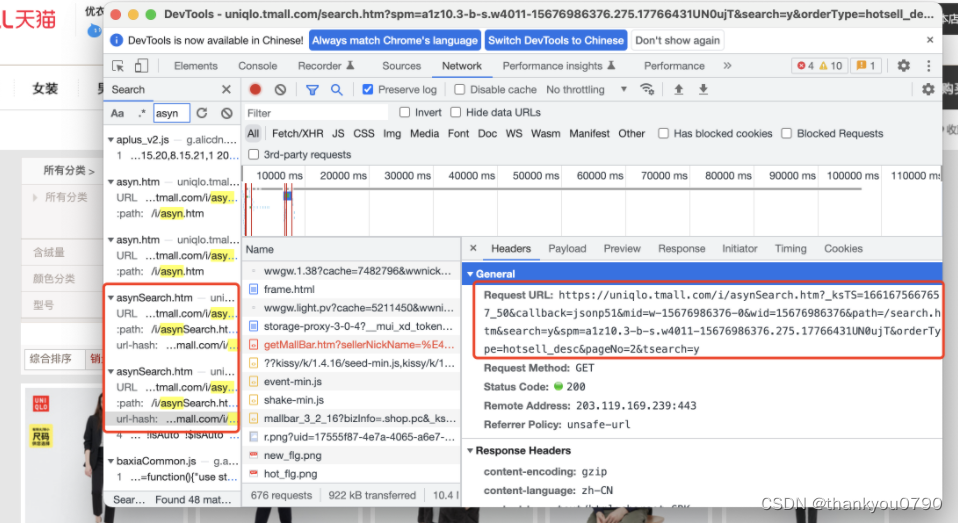Click the network Filter text field
Viewport: 958px width, 523px height.
[x=316, y=112]
